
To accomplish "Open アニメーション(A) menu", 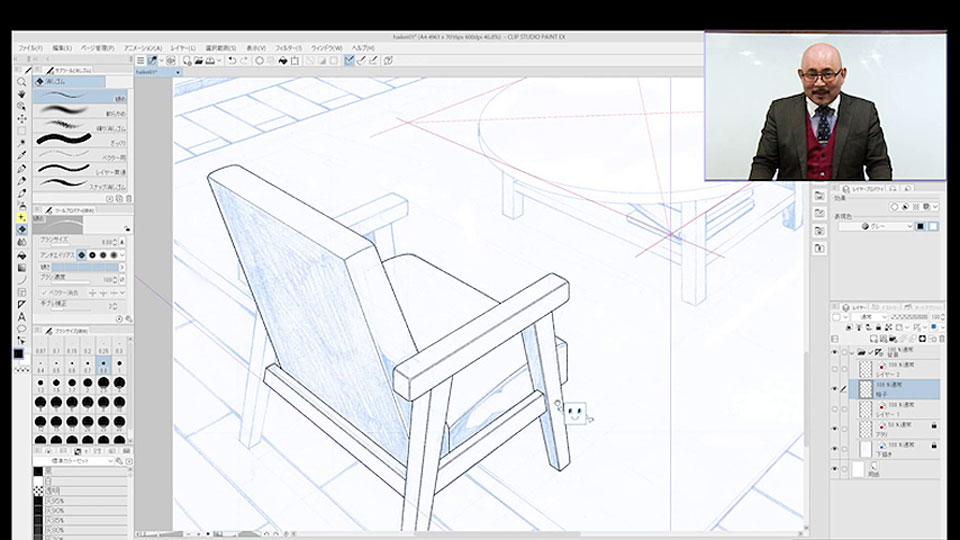I will point(143,48).
